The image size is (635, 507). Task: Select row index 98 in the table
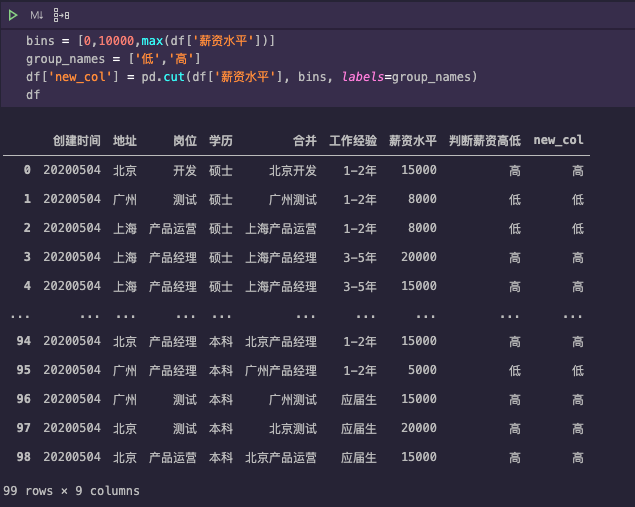click(24, 457)
